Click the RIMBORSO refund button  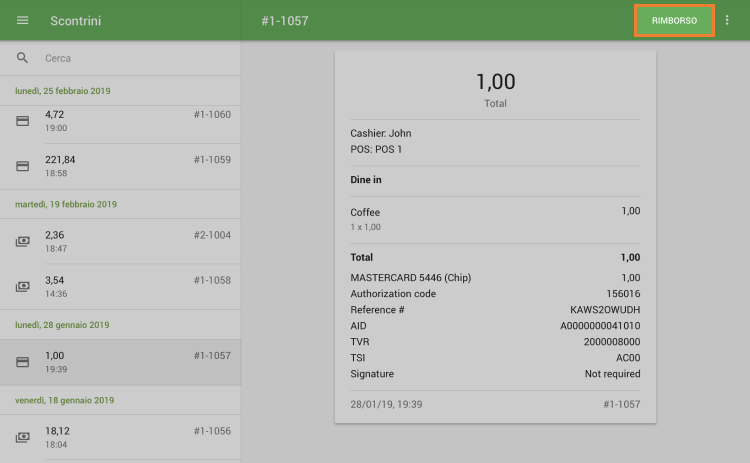pos(674,21)
